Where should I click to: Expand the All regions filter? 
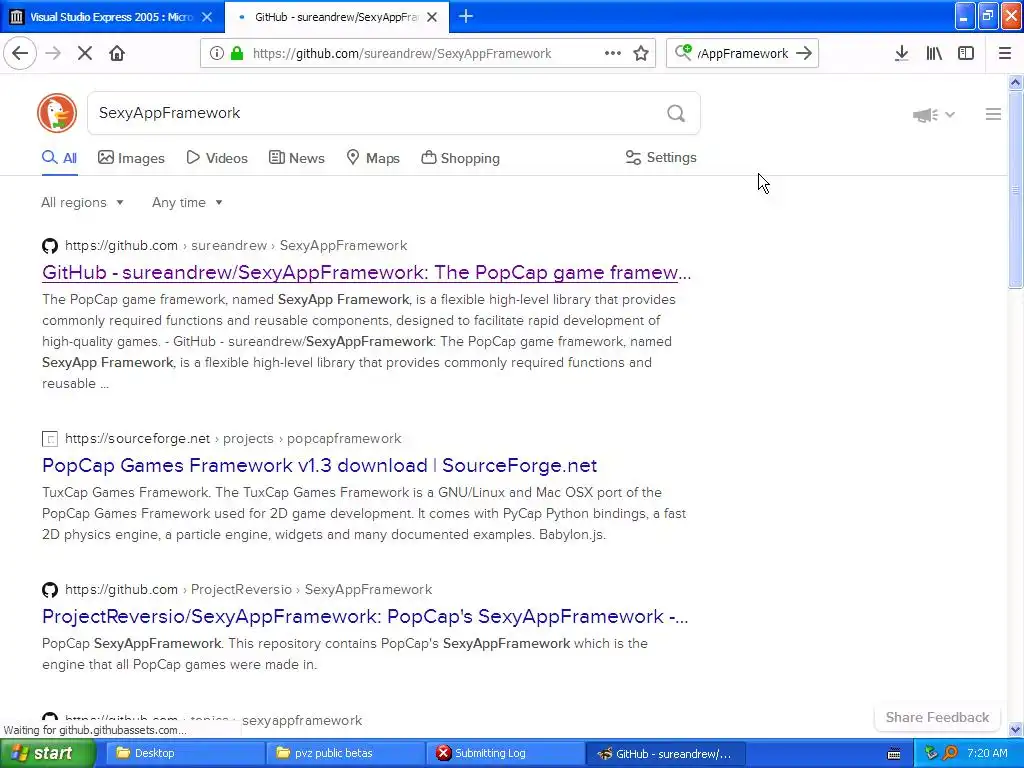pos(82,202)
